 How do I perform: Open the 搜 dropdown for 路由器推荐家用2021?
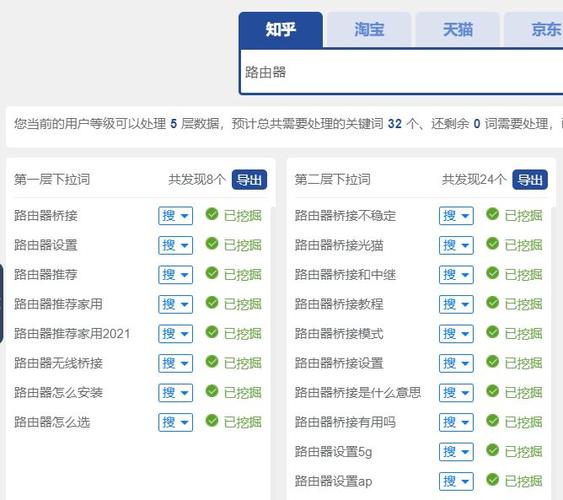176,334
